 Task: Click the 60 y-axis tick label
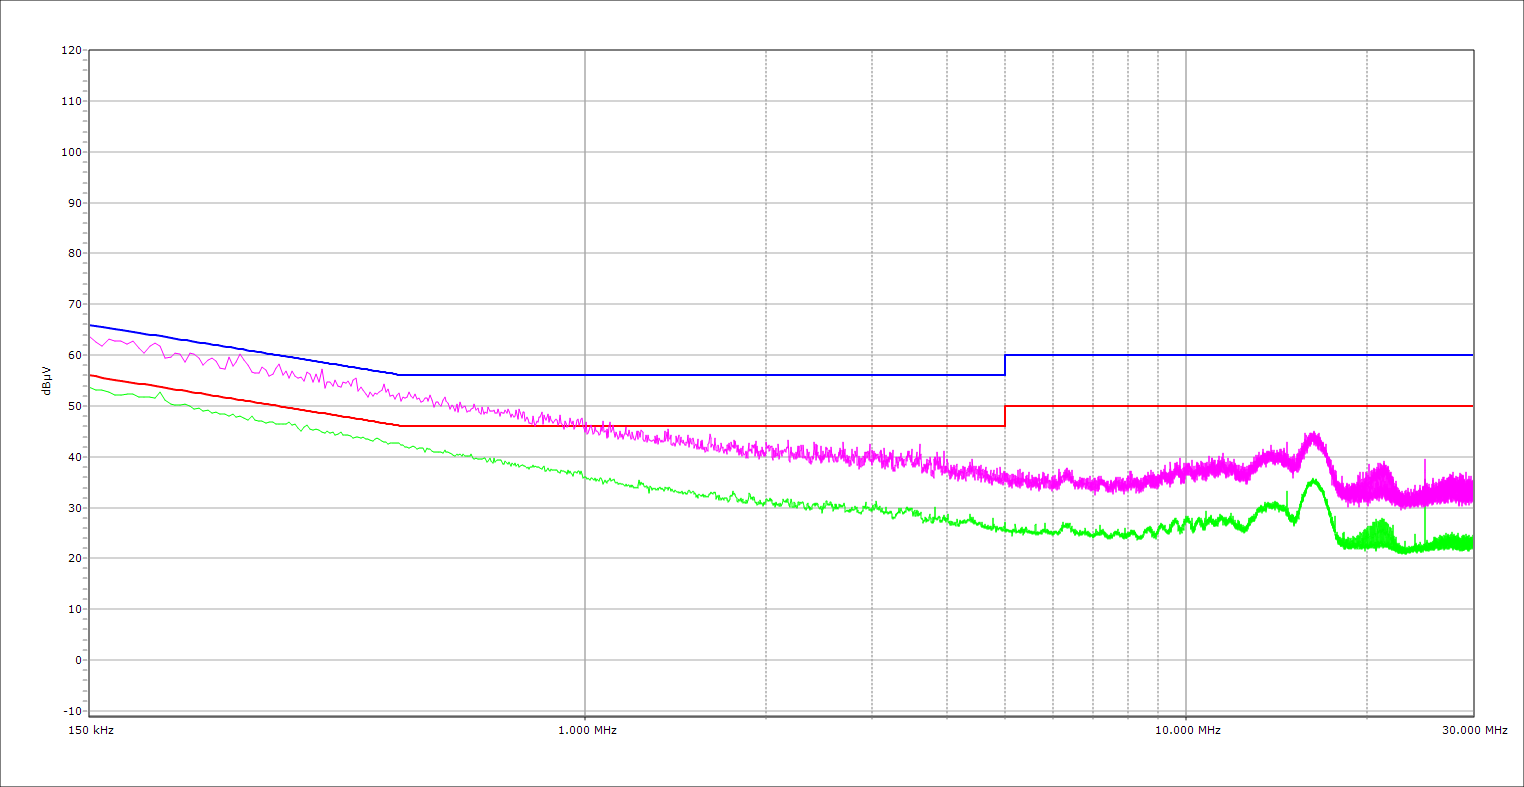[x=73, y=355]
